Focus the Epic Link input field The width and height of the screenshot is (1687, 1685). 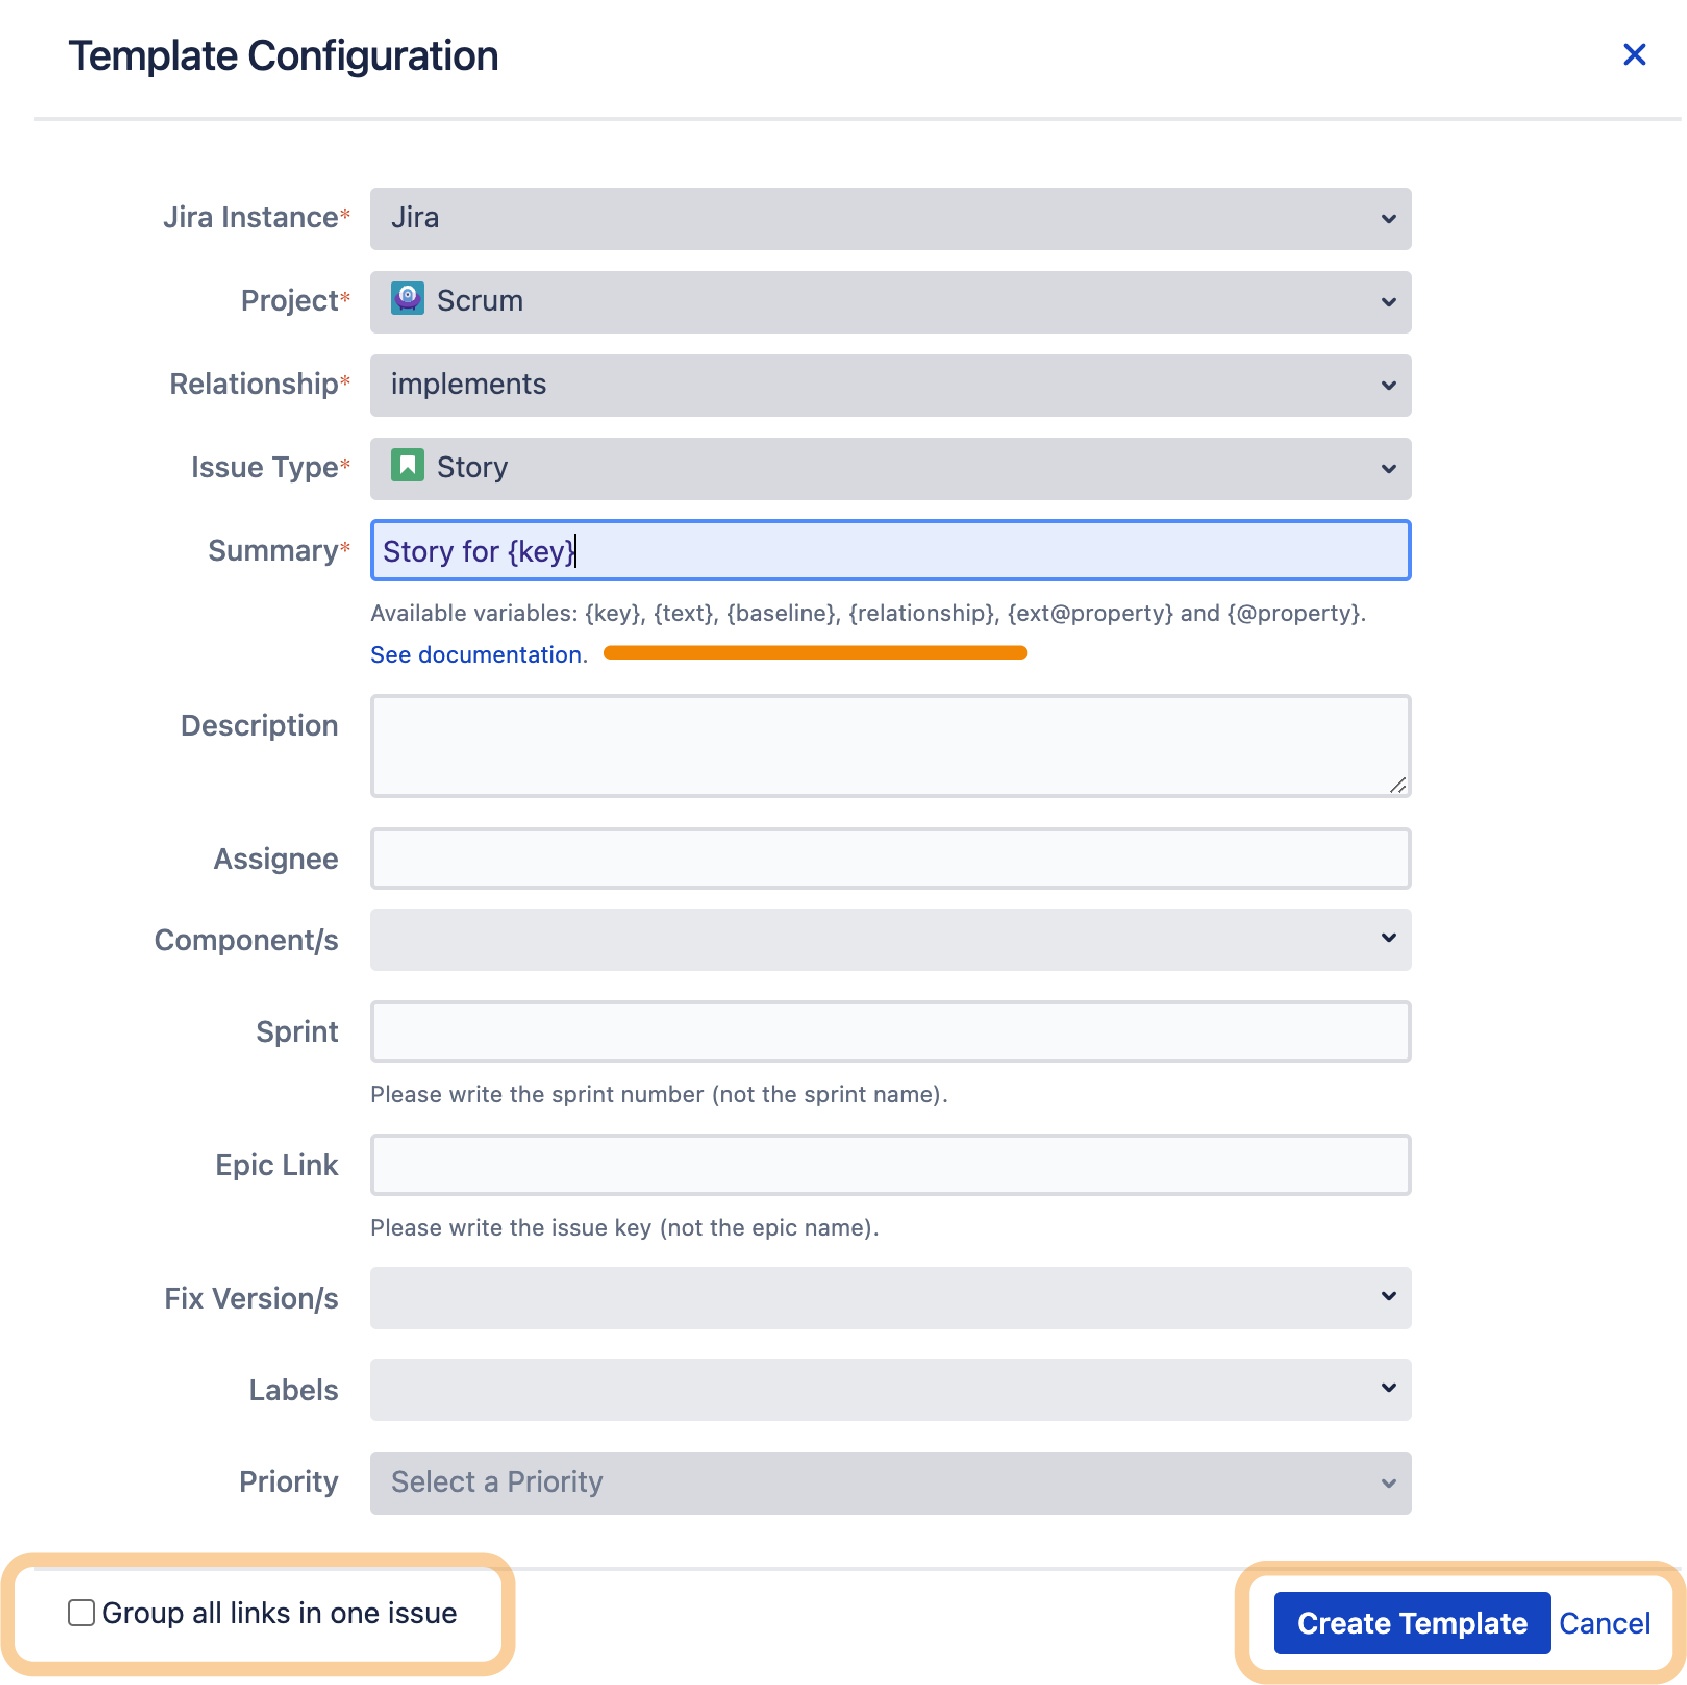(890, 1164)
